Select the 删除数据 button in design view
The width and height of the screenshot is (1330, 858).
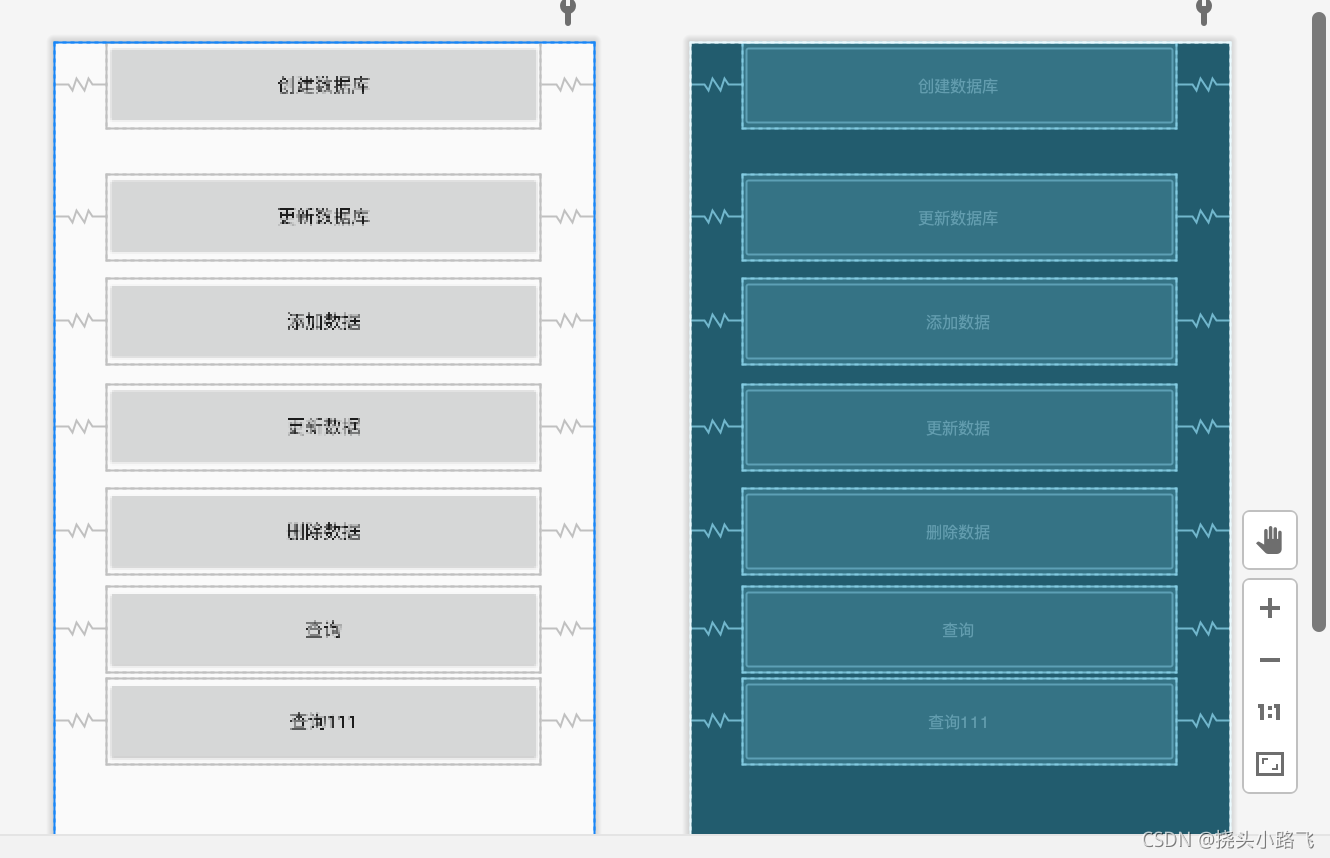323,531
